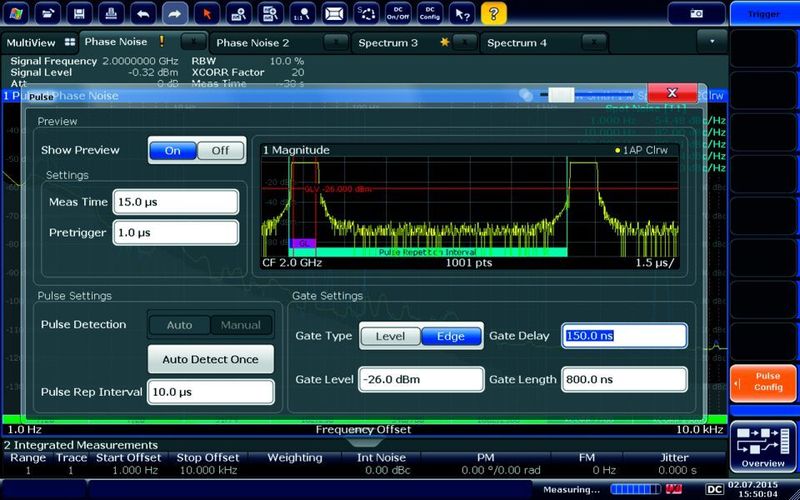Click the redo arrow icon
The height and width of the screenshot is (500, 800).
click(175, 14)
